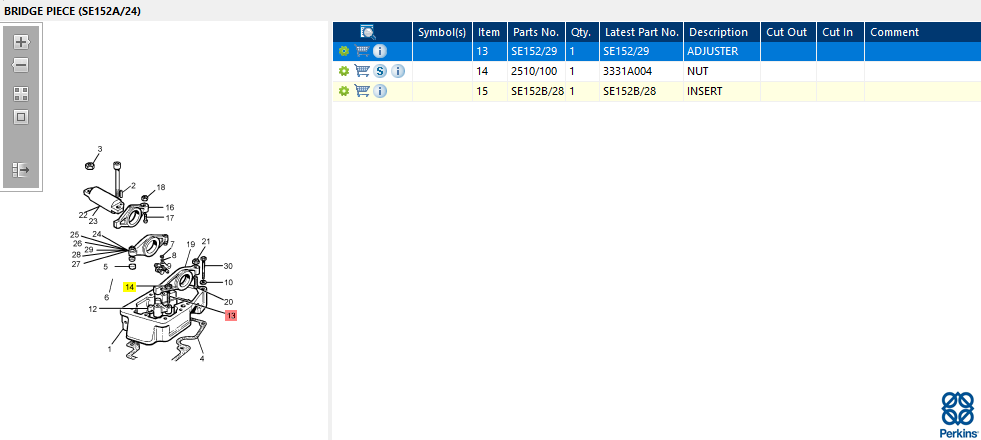Sort by the Parts No. column header

tap(535, 32)
